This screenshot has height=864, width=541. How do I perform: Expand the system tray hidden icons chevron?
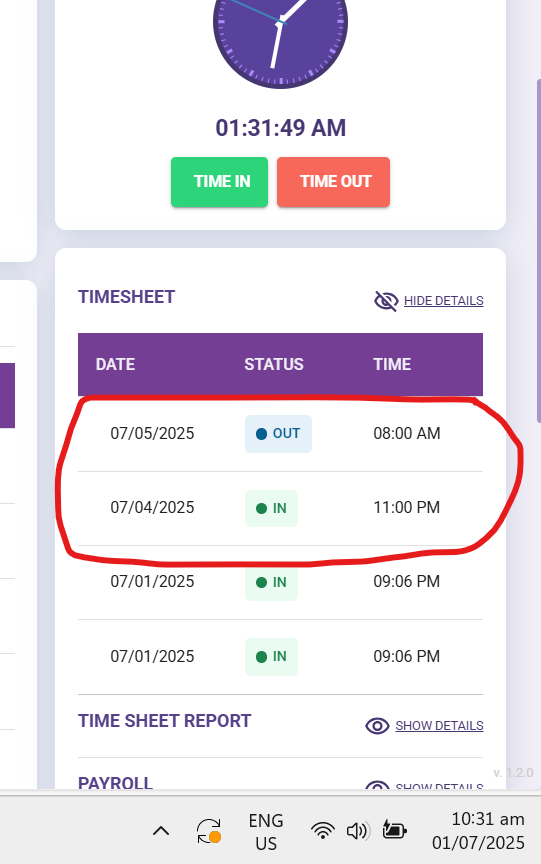161,831
